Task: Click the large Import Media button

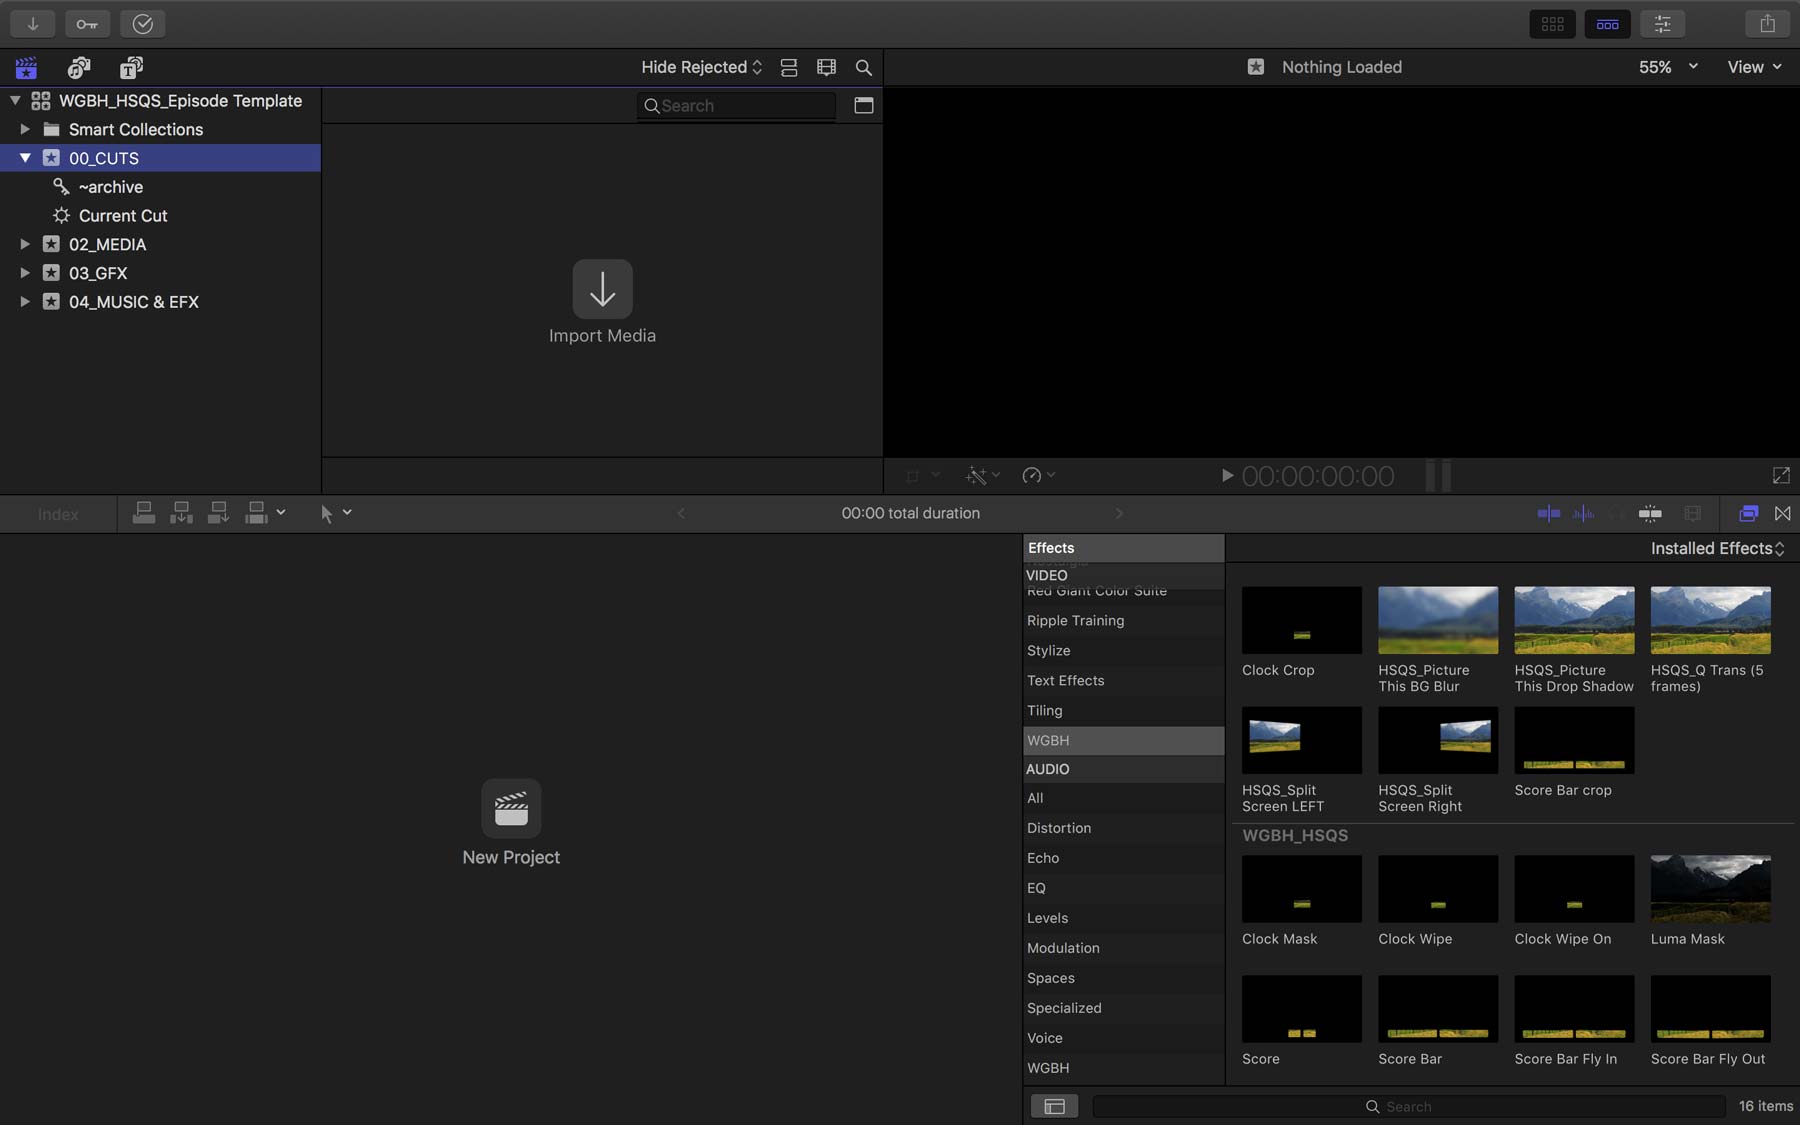Action: (602, 289)
